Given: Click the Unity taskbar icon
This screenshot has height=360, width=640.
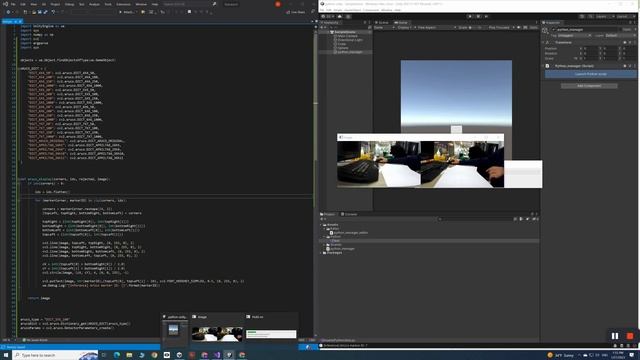Looking at the screenshot, I should 229,355.
